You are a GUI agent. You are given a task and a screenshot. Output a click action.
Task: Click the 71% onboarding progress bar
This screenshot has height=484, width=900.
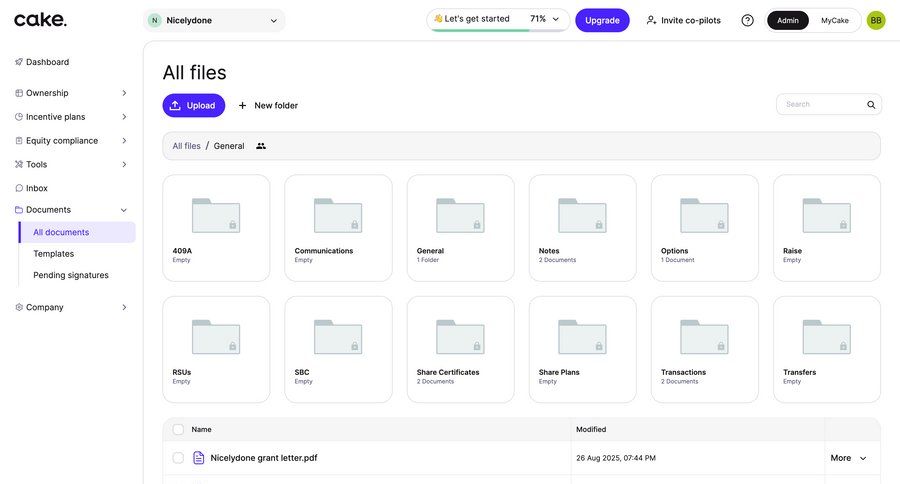(497, 30)
